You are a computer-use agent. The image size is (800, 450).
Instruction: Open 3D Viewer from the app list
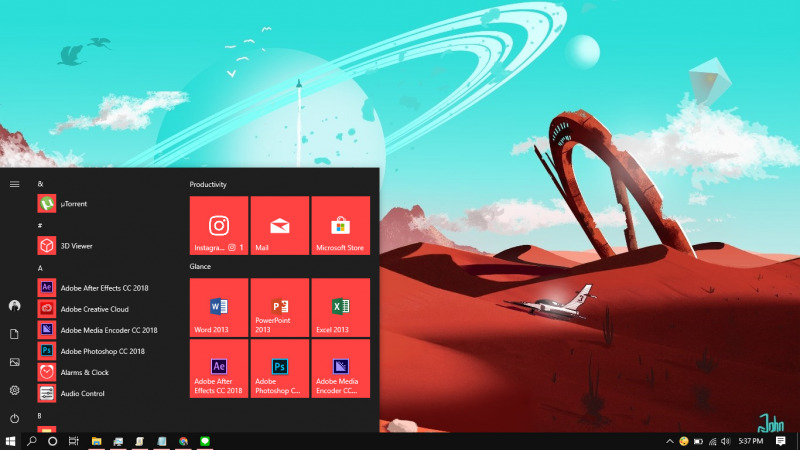105,246
